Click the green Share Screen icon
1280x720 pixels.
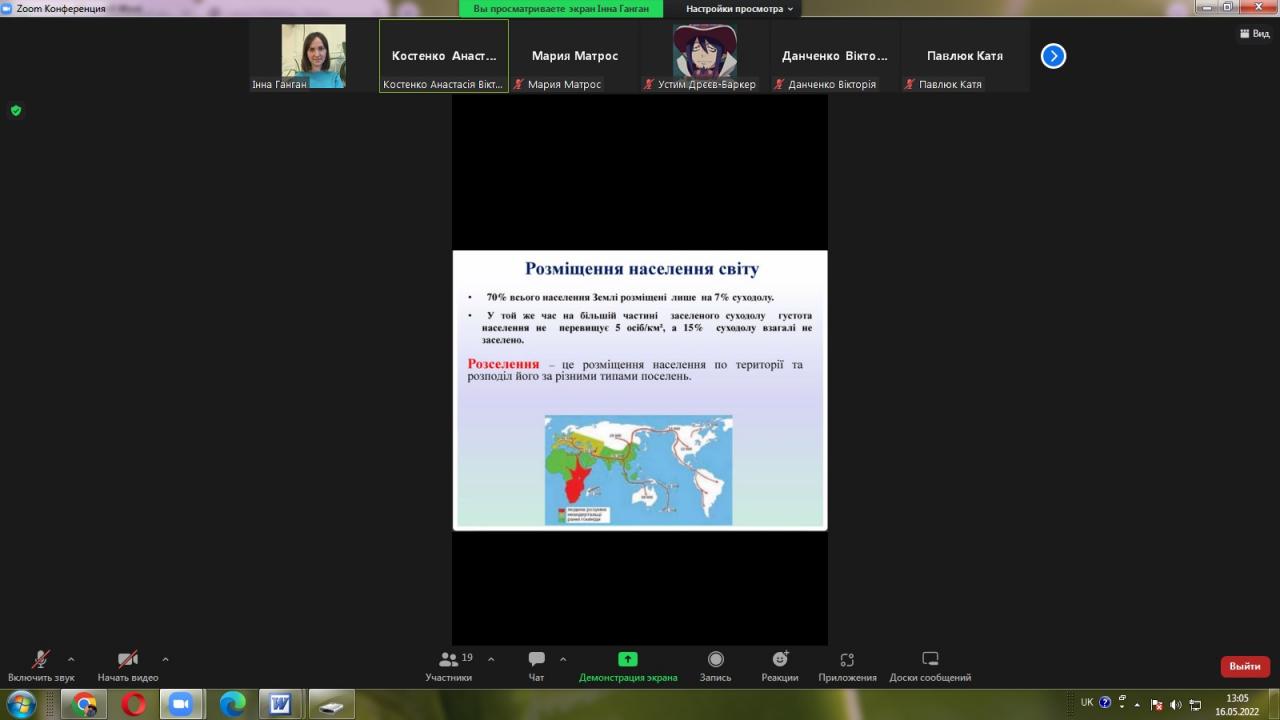627,659
